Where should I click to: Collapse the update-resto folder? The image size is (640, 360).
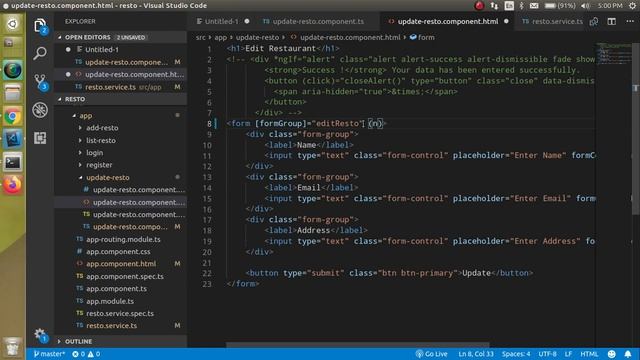80,178
